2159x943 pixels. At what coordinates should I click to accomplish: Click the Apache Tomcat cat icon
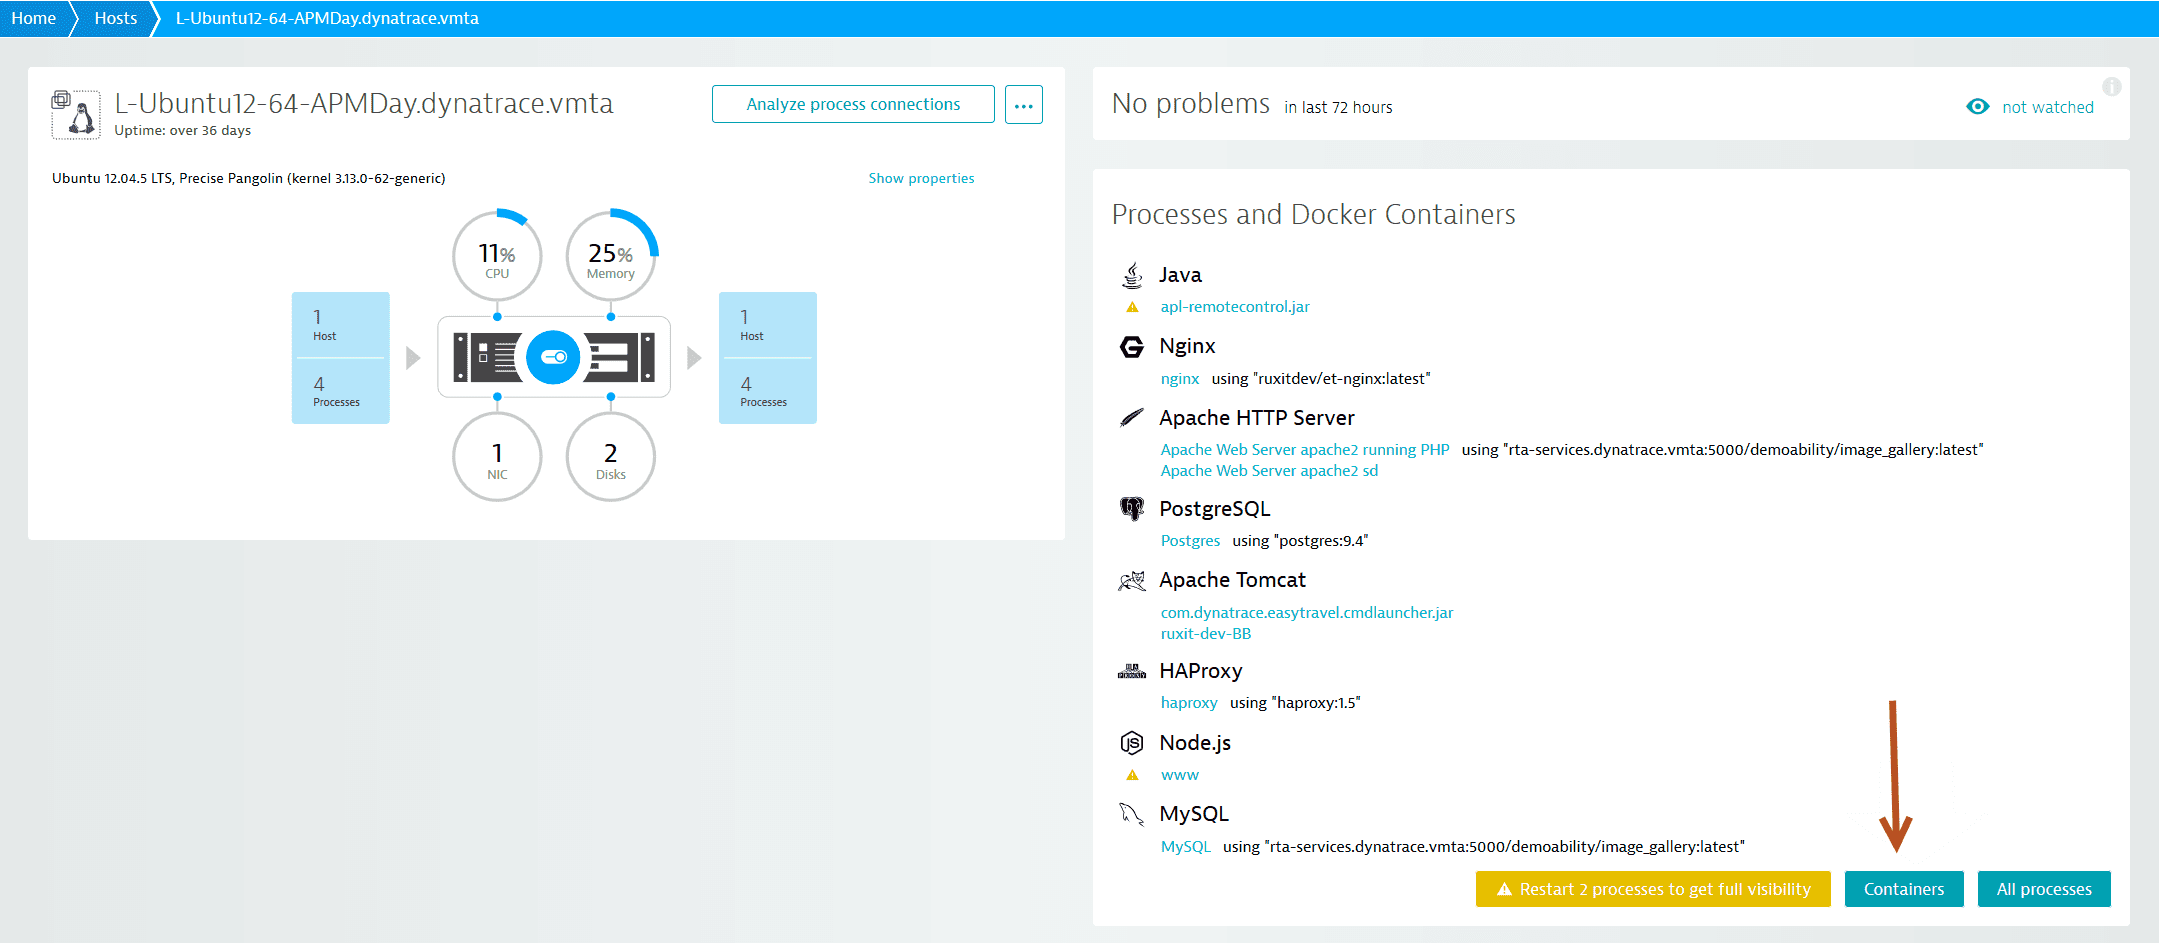coord(1132,580)
